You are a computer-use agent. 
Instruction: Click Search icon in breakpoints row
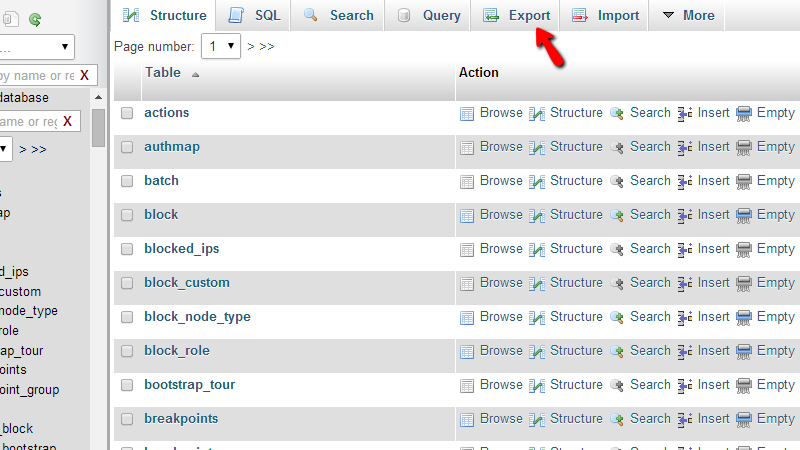coord(617,419)
